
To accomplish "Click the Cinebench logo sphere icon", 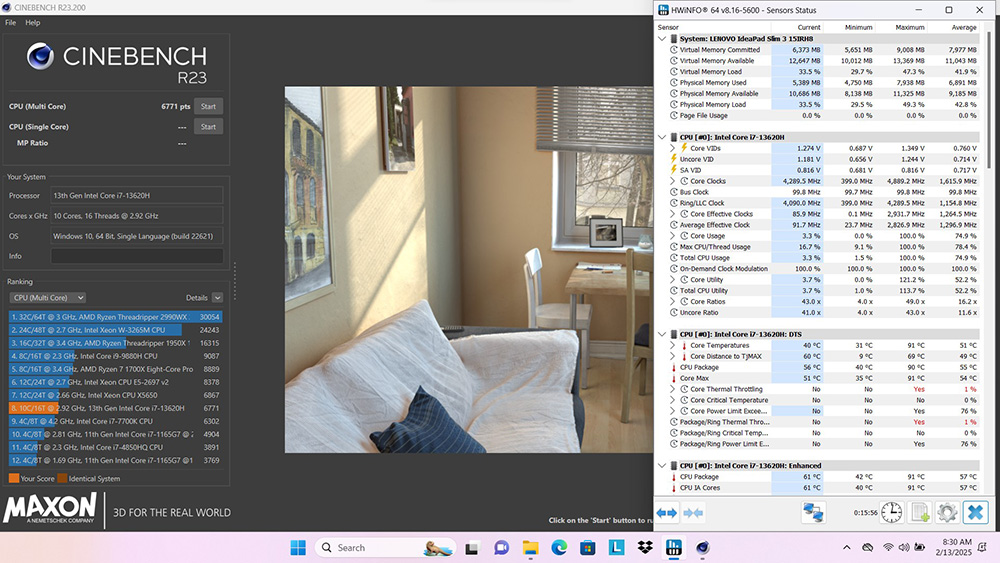I will (40, 56).
